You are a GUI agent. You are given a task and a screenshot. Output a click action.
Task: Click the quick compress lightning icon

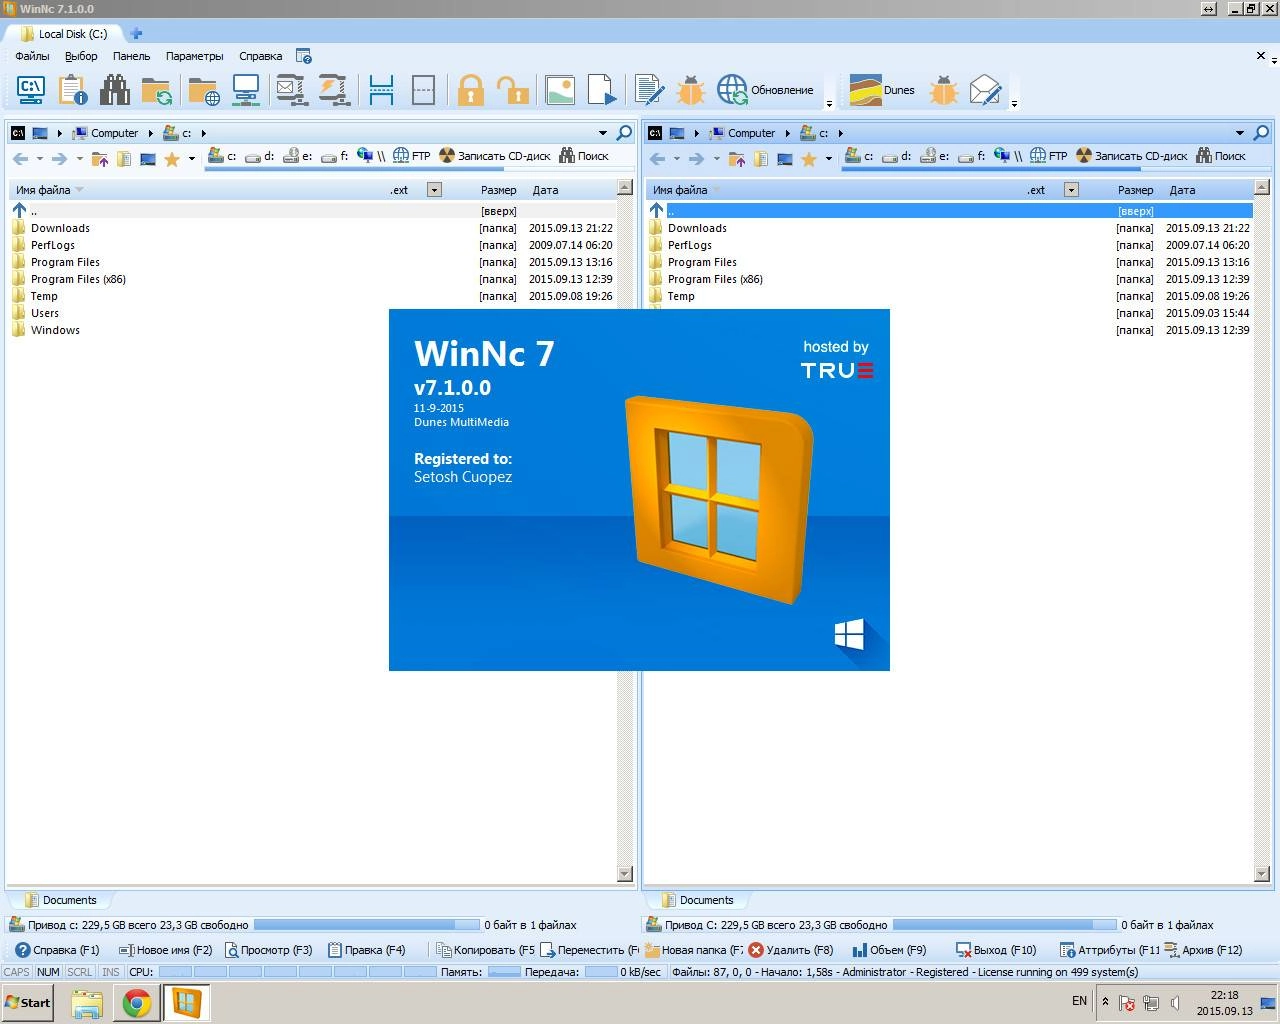pos(333,90)
